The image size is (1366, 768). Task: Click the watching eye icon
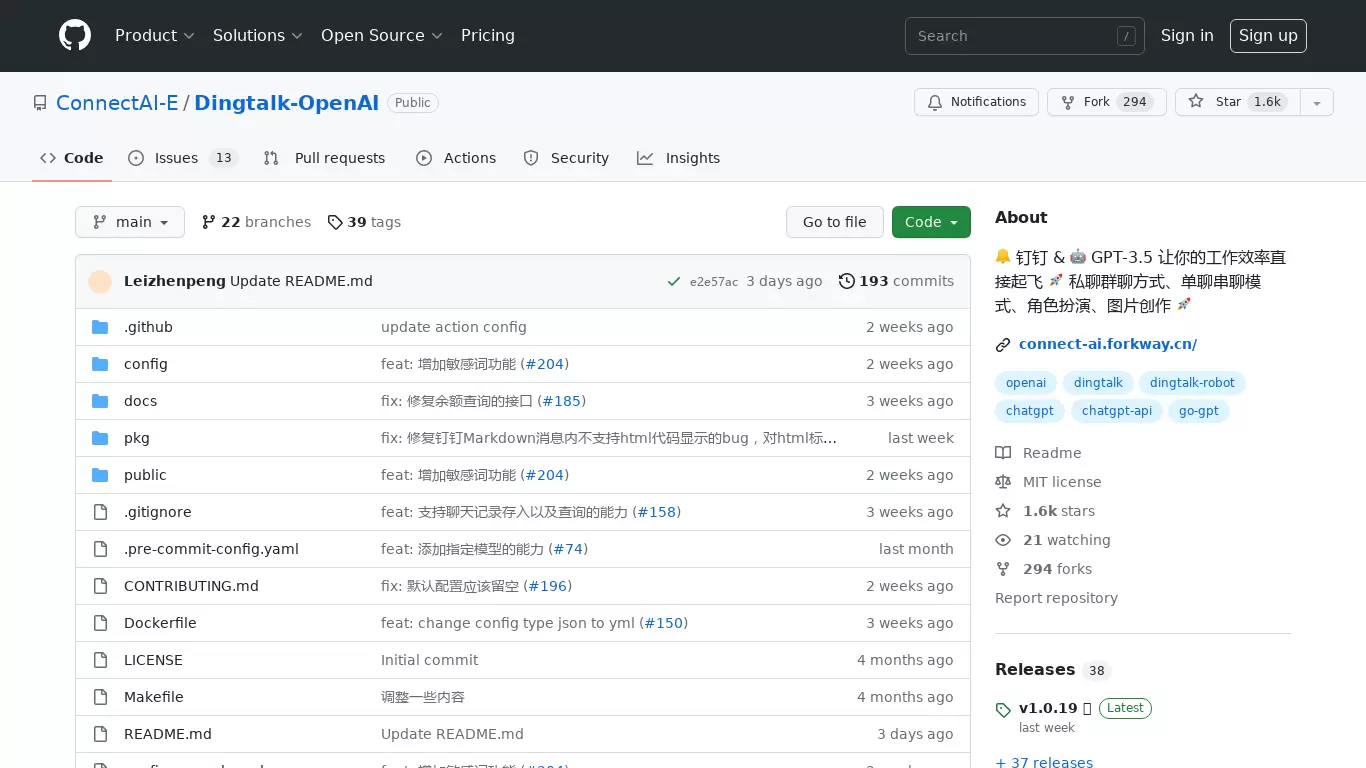click(x=1003, y=540)
